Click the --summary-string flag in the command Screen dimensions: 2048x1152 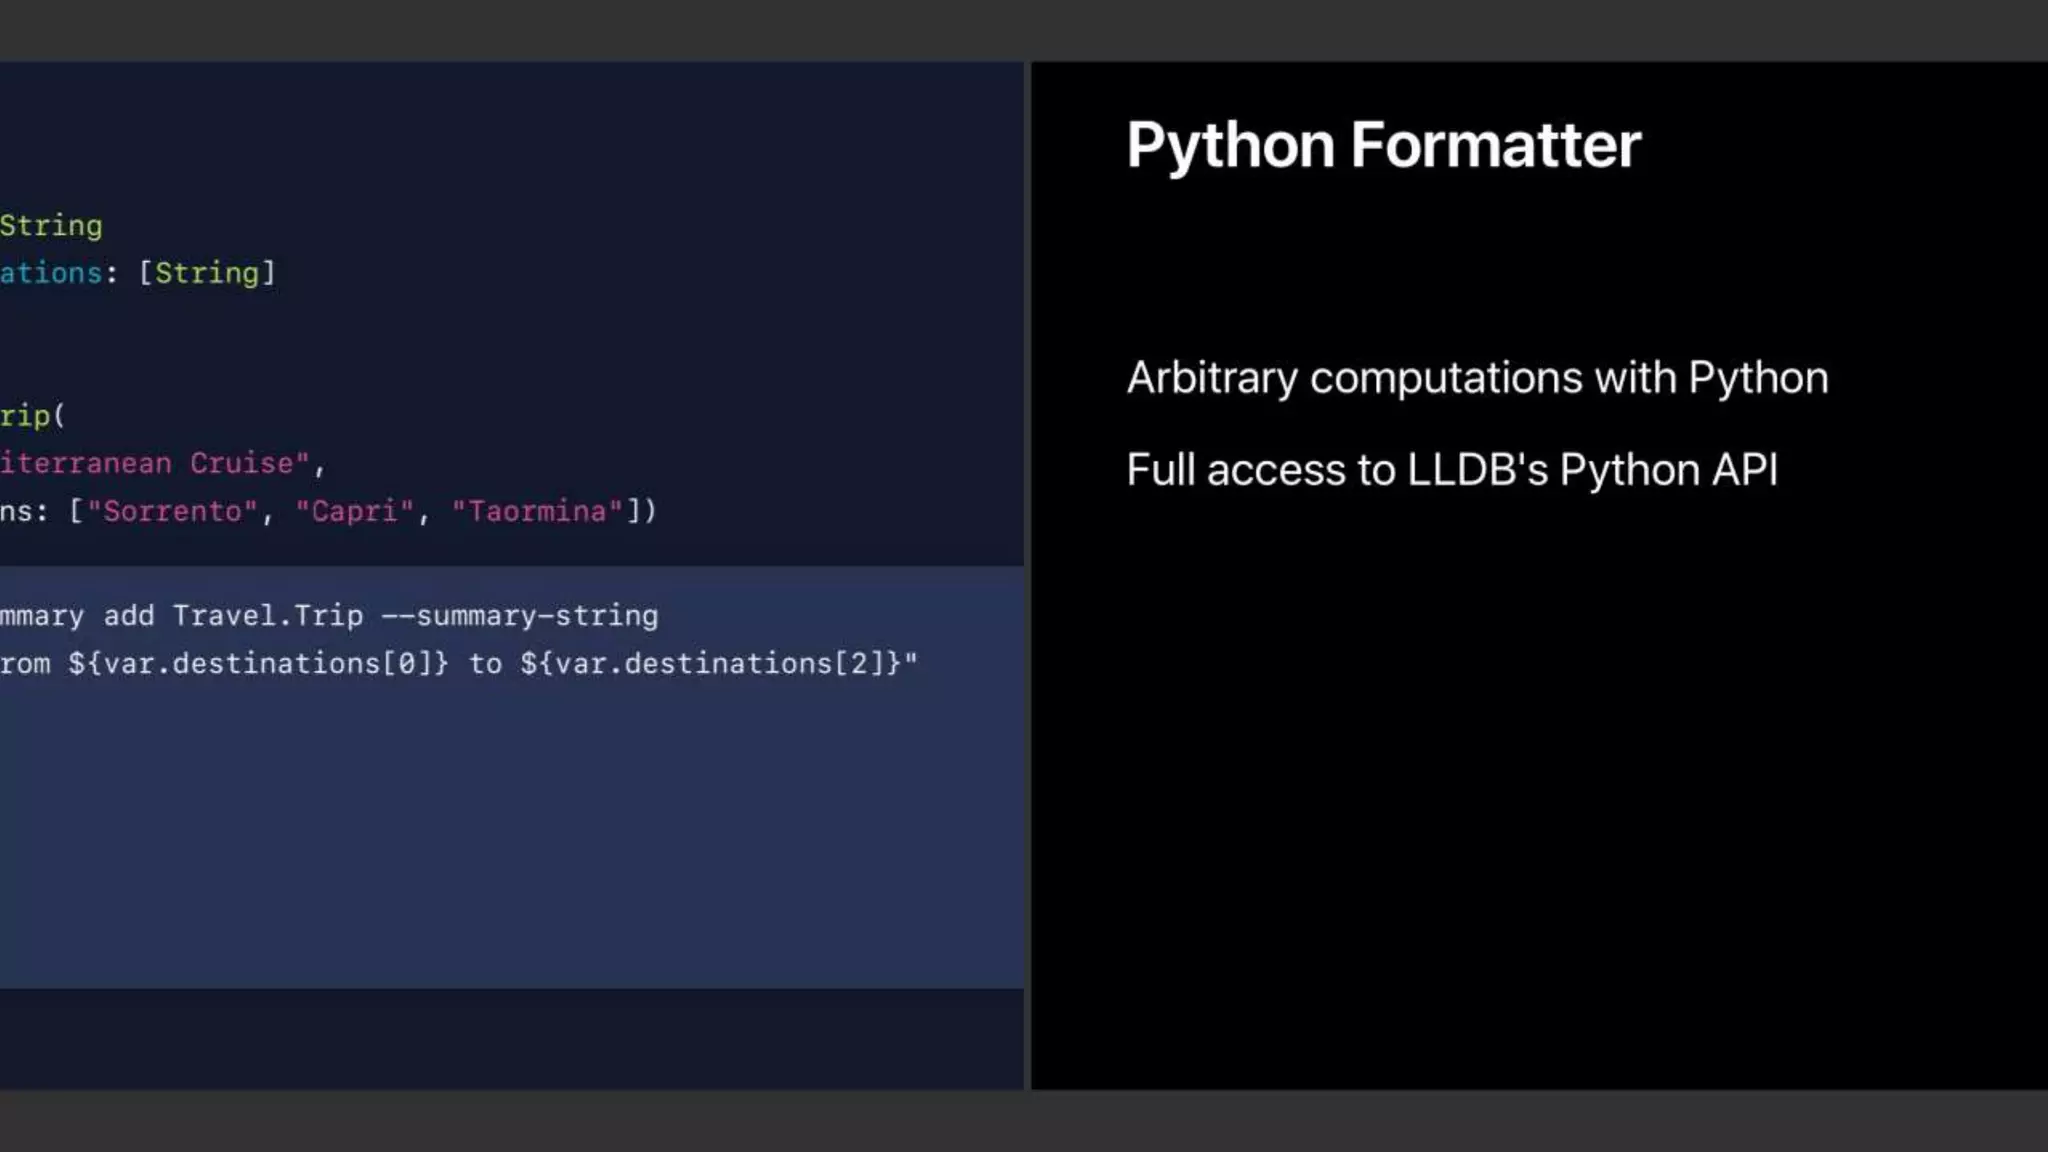pos(520,616)
